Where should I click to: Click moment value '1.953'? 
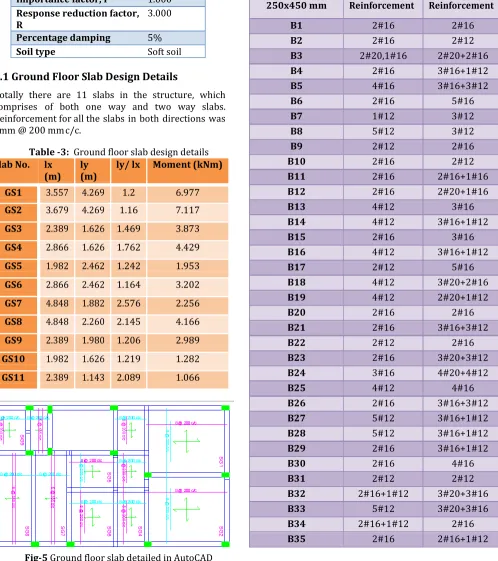pyautogui.click(x=187, y=266)
